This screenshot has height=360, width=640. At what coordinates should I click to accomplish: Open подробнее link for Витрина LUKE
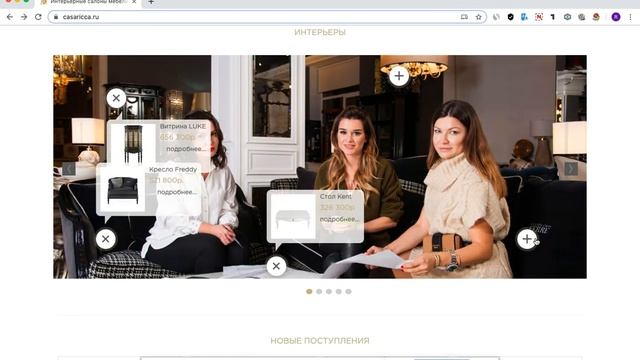pyautogui.click(x=186, y=149)
